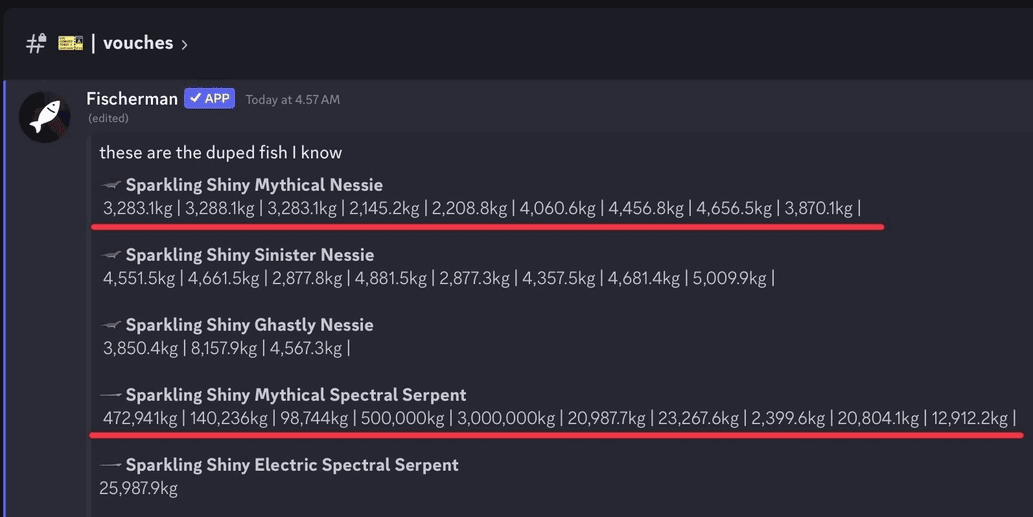1033x517 pixels.
Task: Click the locked channel hash icon
Action: [36, 43]
